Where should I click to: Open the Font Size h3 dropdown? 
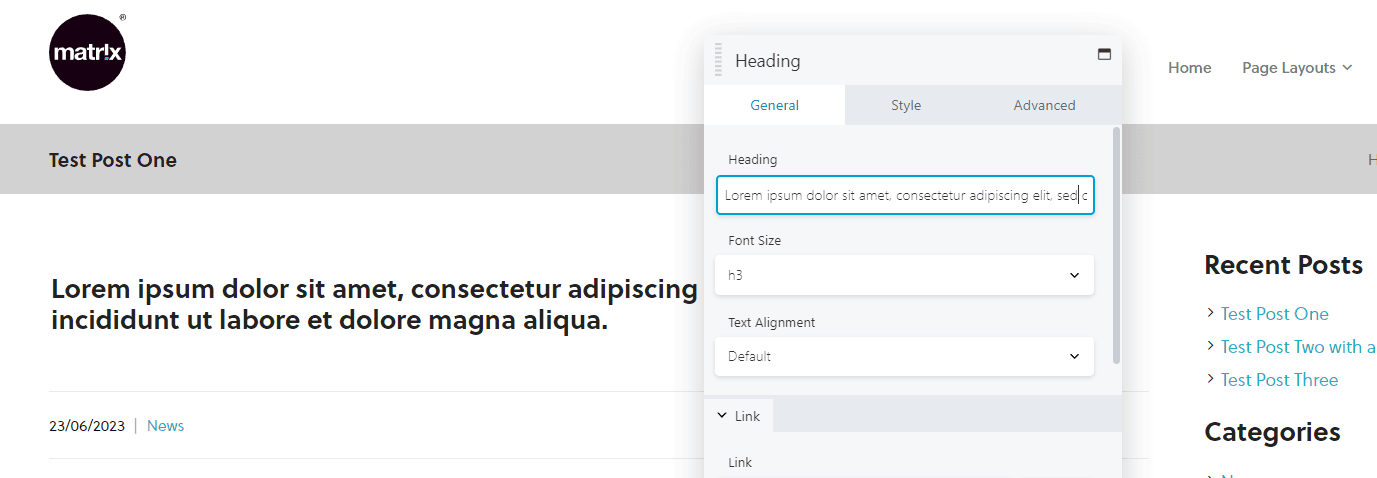904,275
